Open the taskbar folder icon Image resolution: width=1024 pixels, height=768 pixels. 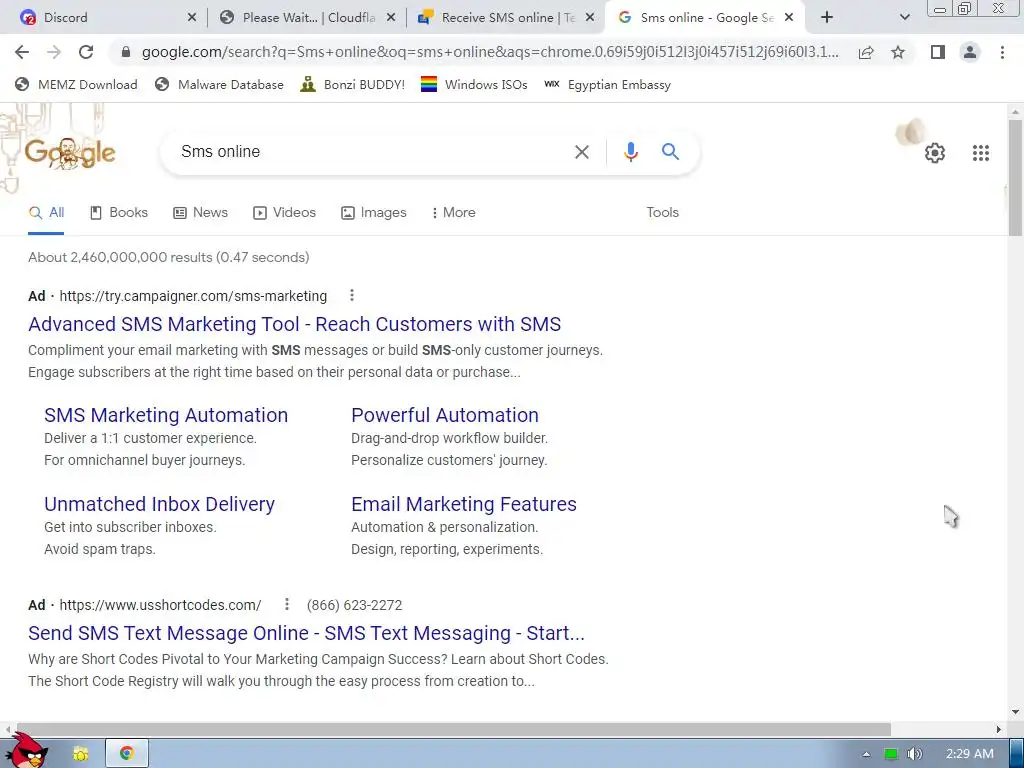click(81, 754)
